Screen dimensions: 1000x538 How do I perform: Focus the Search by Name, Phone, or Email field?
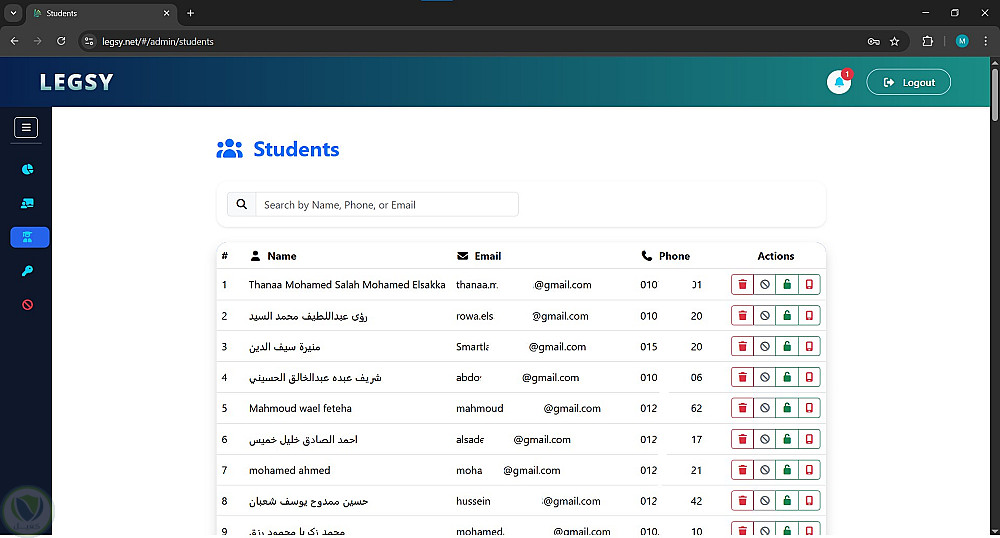point(387,205)
